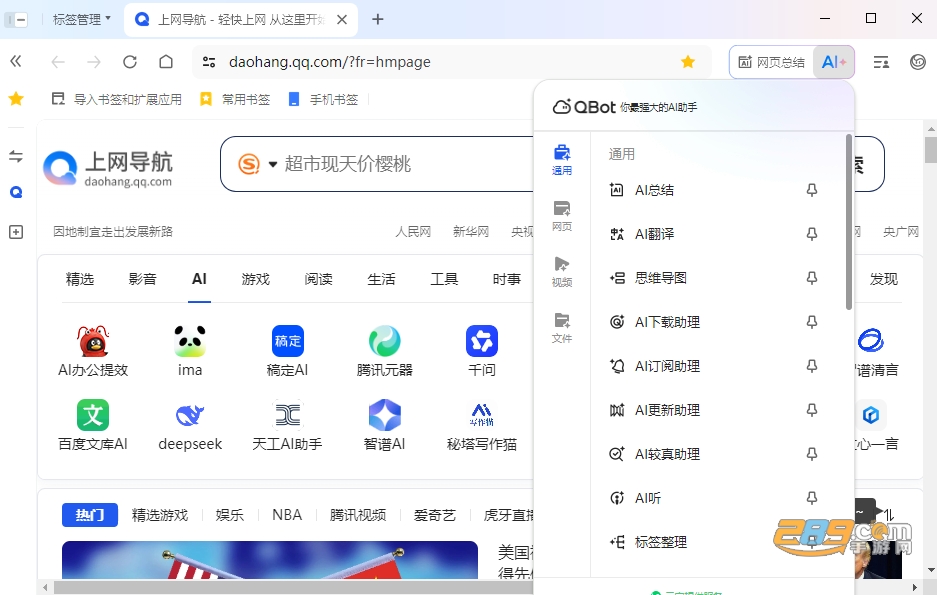
Task: Open the browser menu icon right of AI+
Action: pos(881,62)
